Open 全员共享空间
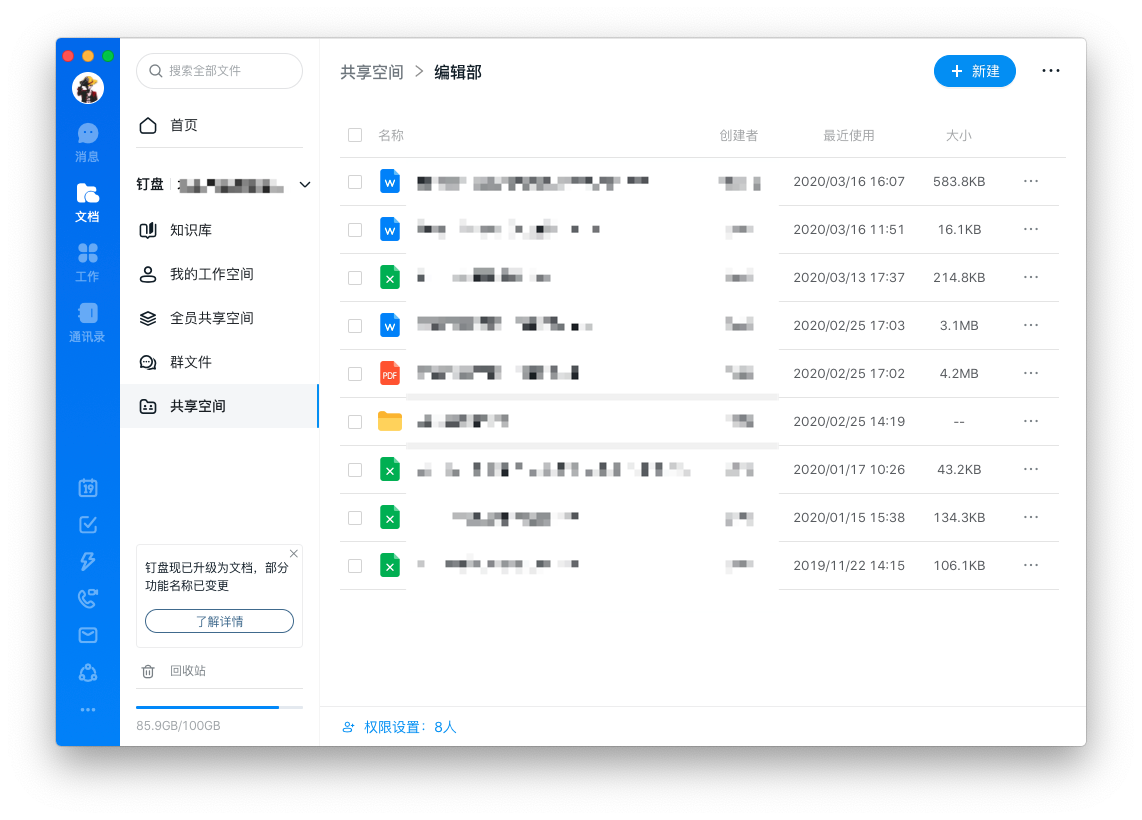Viewport: 1142px width, 820px height. point(220,318)
